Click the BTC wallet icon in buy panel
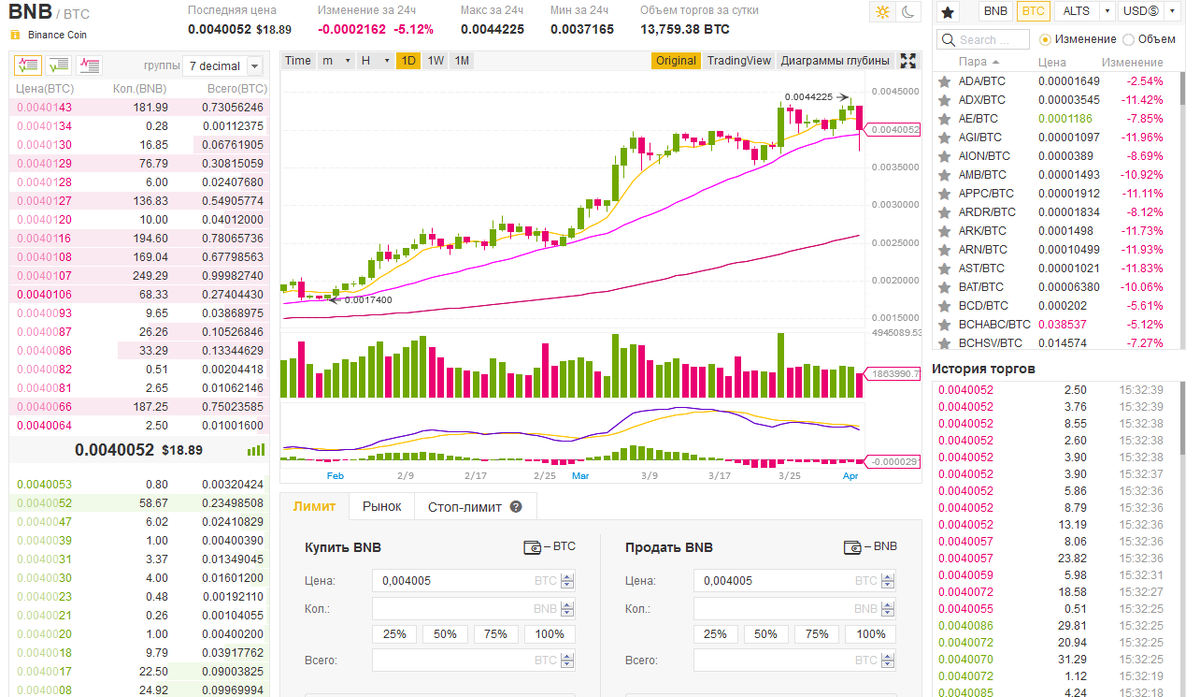The height and width of the screenshot is (697, 1200). [533, 547]
